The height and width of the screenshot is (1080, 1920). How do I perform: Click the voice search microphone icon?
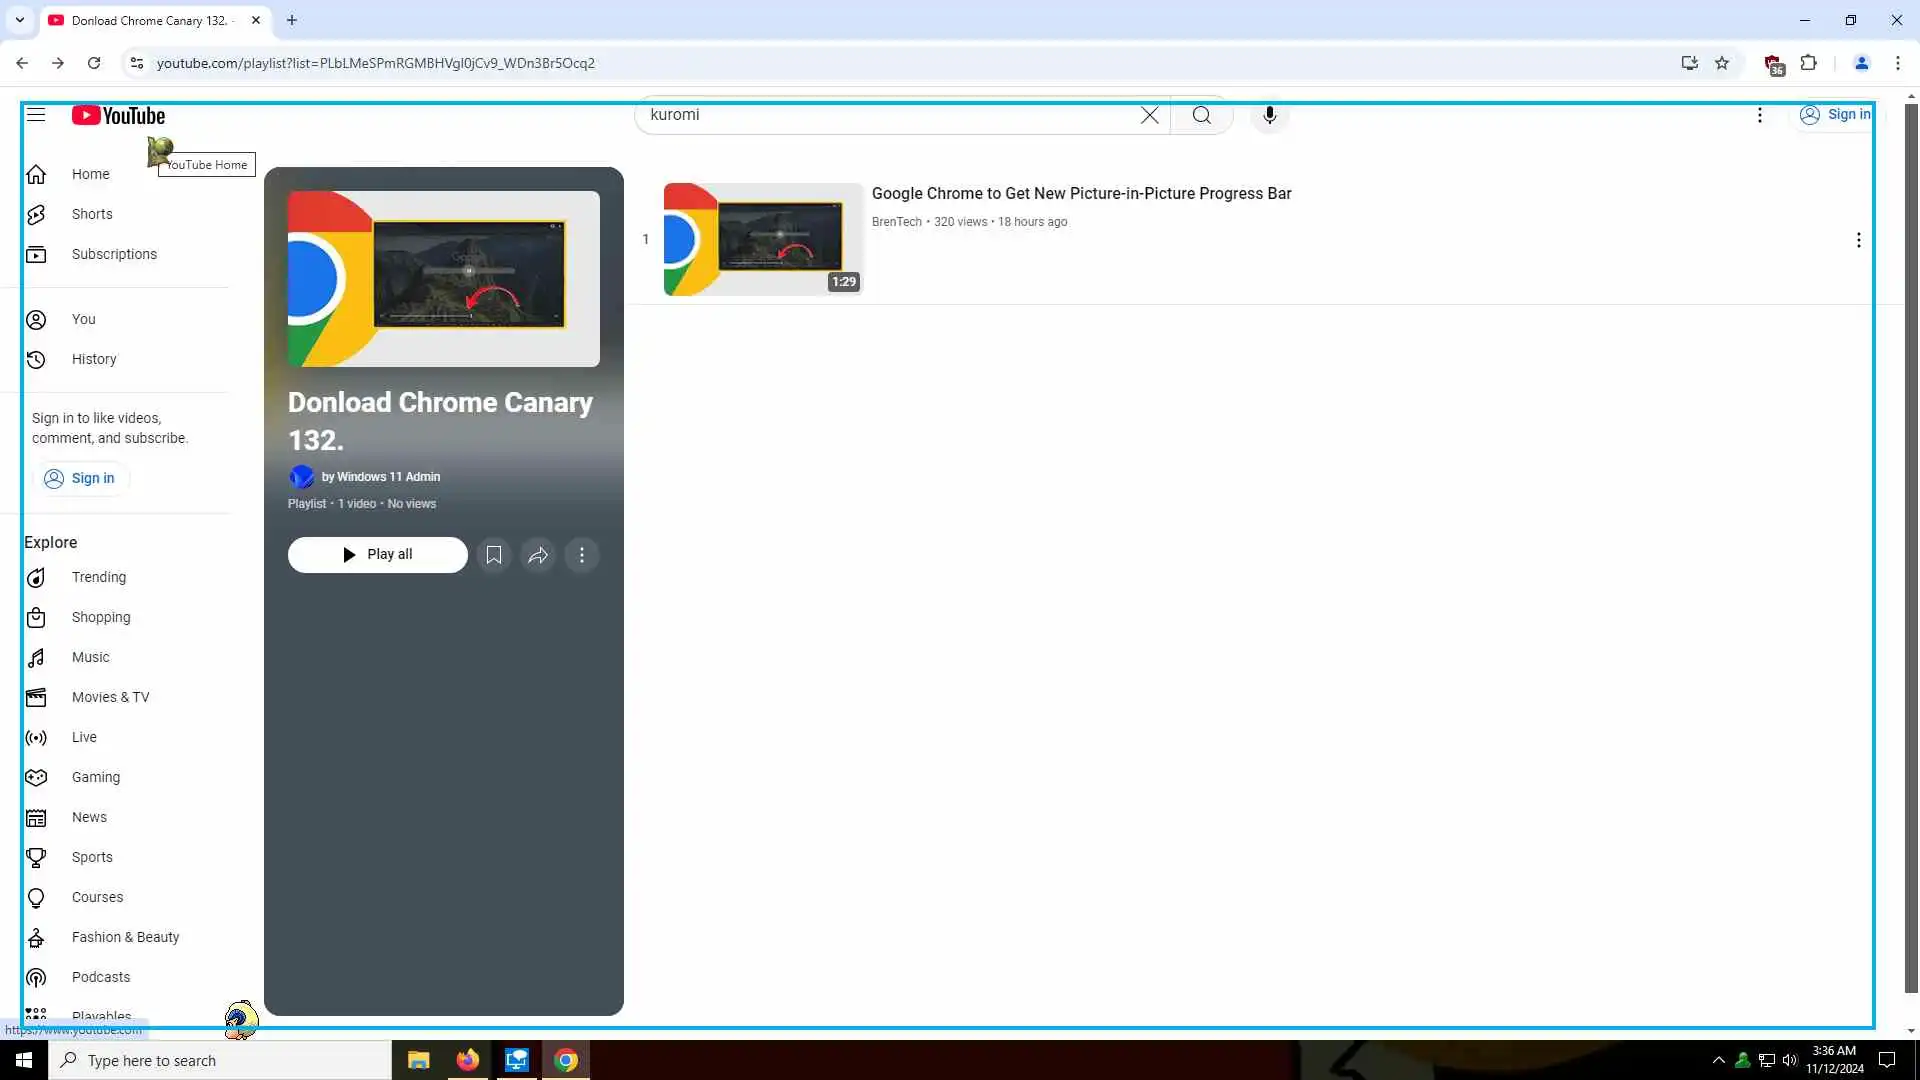pos(1269,115)
